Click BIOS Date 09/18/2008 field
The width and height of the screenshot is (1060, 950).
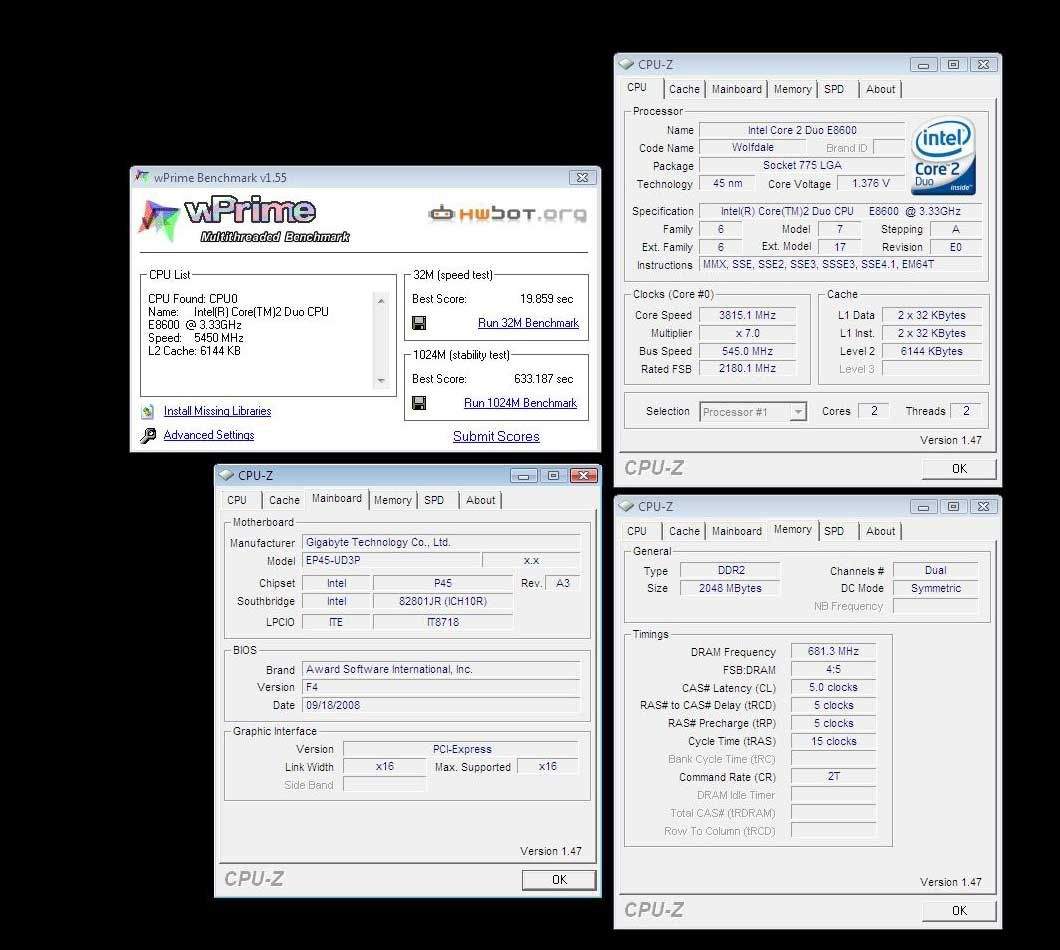[x=441, y=705]
